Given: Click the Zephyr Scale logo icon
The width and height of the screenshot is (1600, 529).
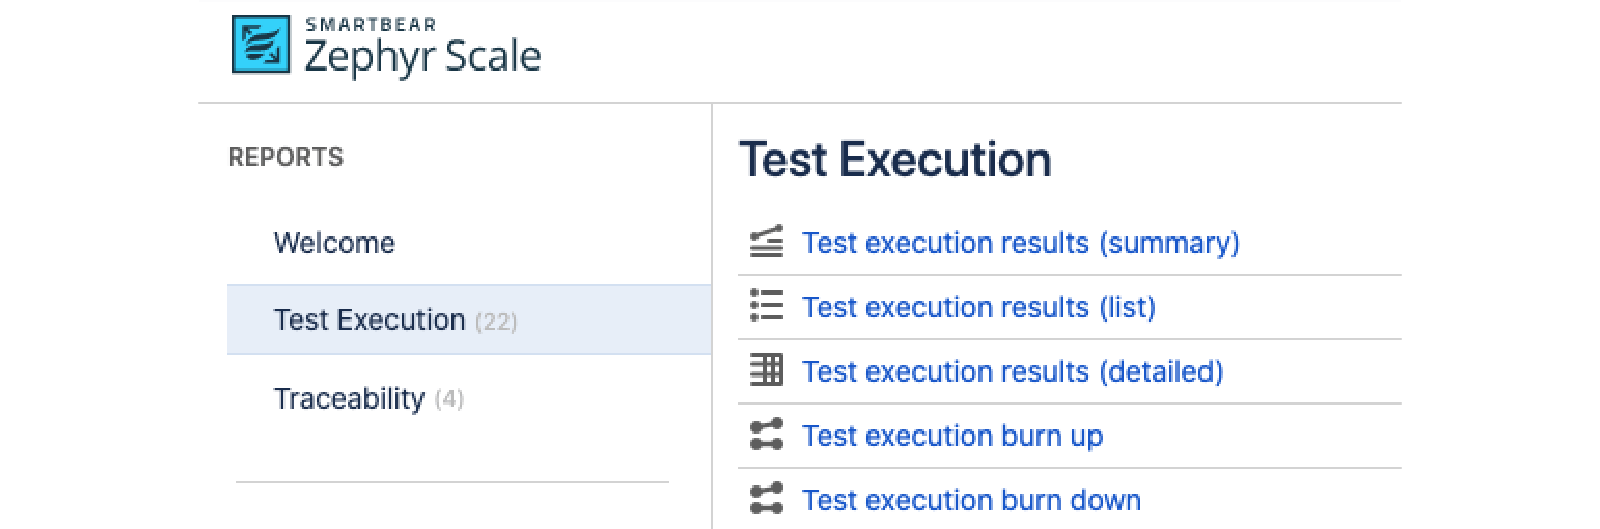Looking at the screenshot, I should pyautogui.click(x=261, y=45).
